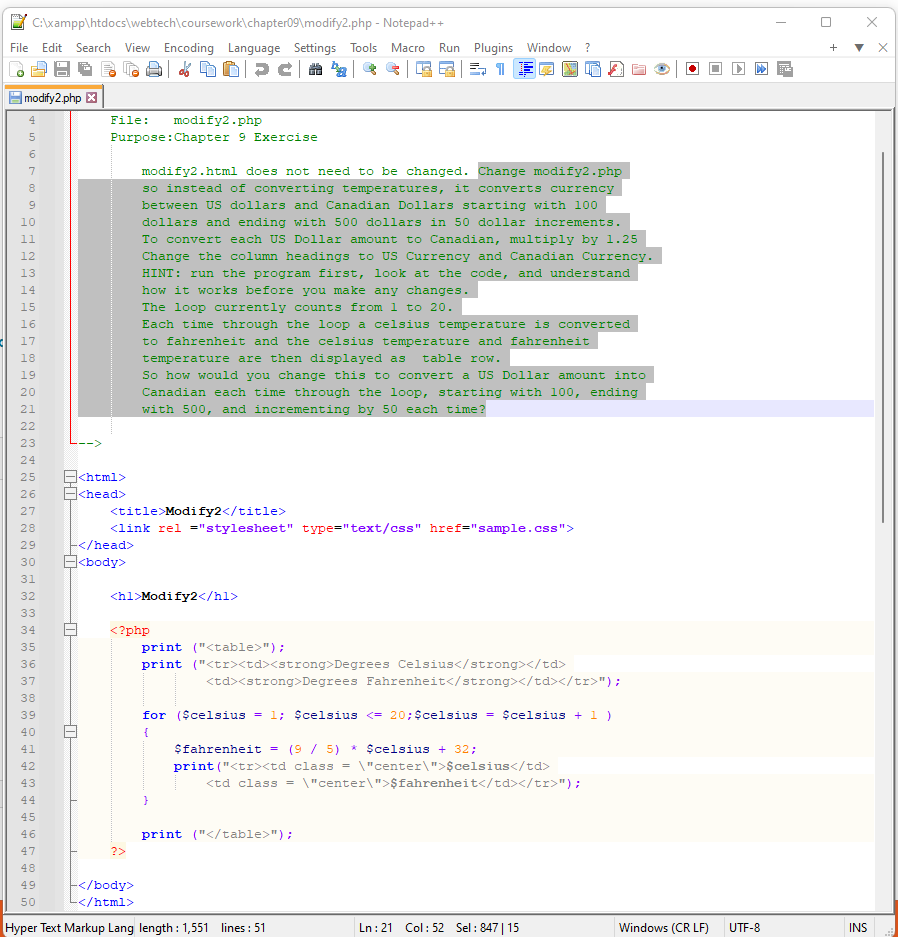Screen dimensions: 898x937
Task: Stop macro recording square button
Action: click(x=715, y=69)
